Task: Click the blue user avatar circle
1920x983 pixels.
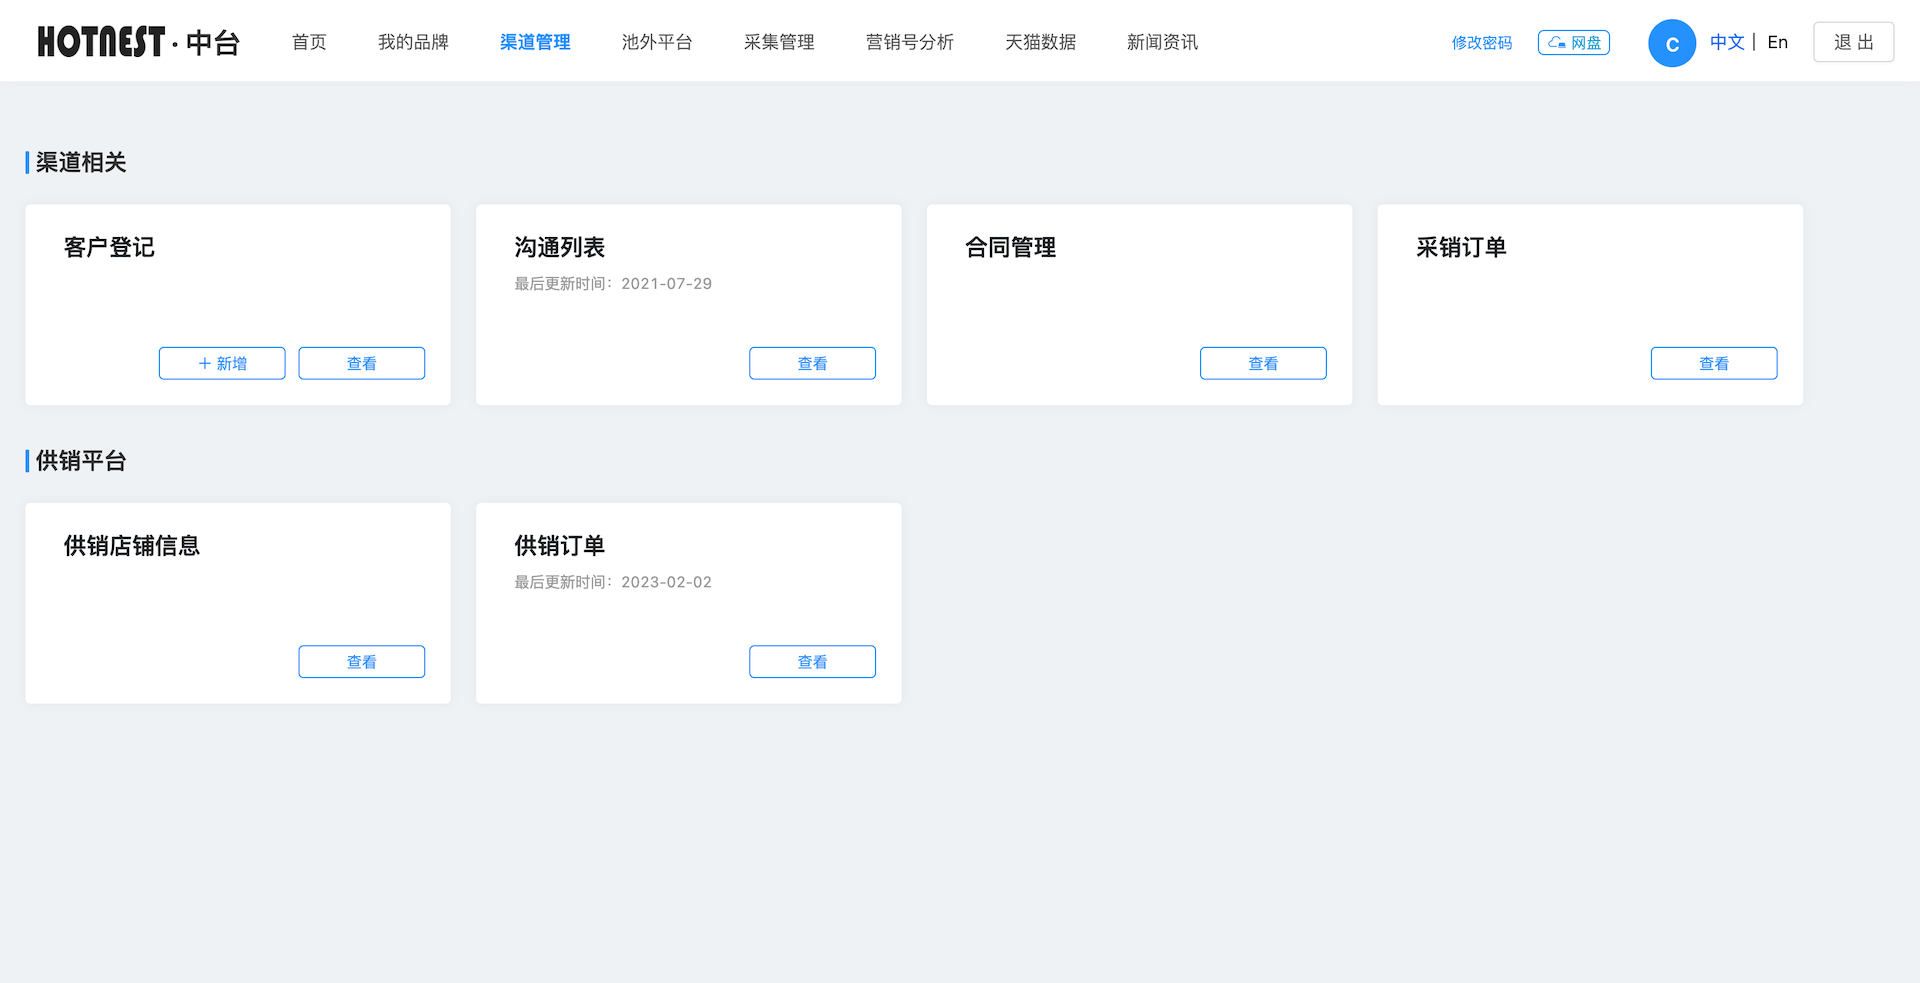Action: coord(1671,44)
